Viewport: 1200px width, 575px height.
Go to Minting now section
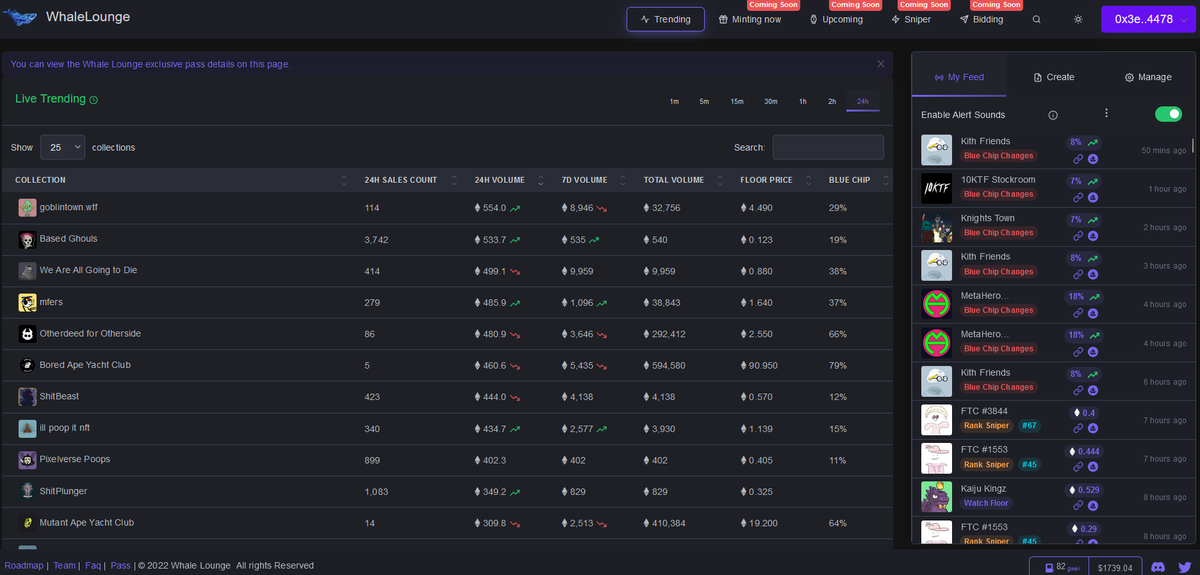point(750,19)
